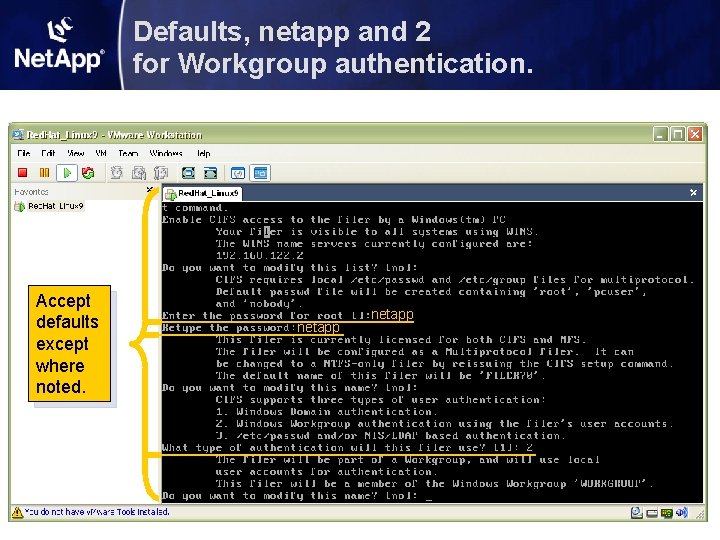The image size is (720, 540).
Task: Click the green Power On play icon
Action: pos(67,173)
